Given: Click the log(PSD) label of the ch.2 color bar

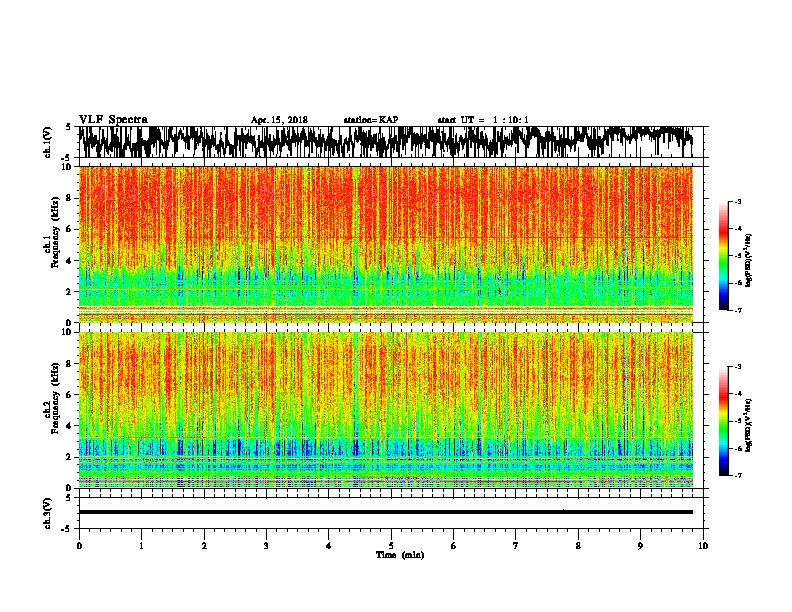Looking at the screenshot, I should pyautogui.click(x=749, y=425).
